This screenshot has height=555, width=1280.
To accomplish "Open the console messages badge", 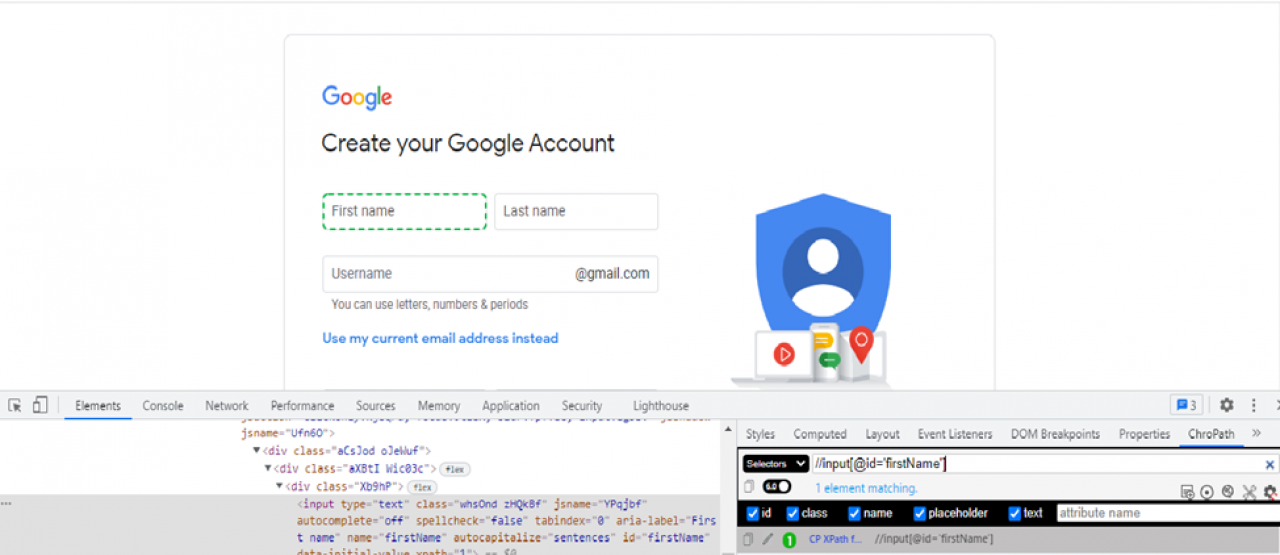I will (x=1187, y=405).
